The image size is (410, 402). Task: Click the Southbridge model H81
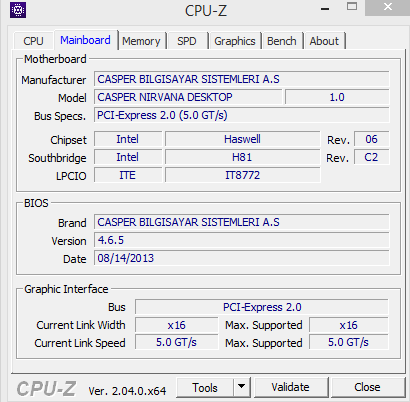(242, 157)
